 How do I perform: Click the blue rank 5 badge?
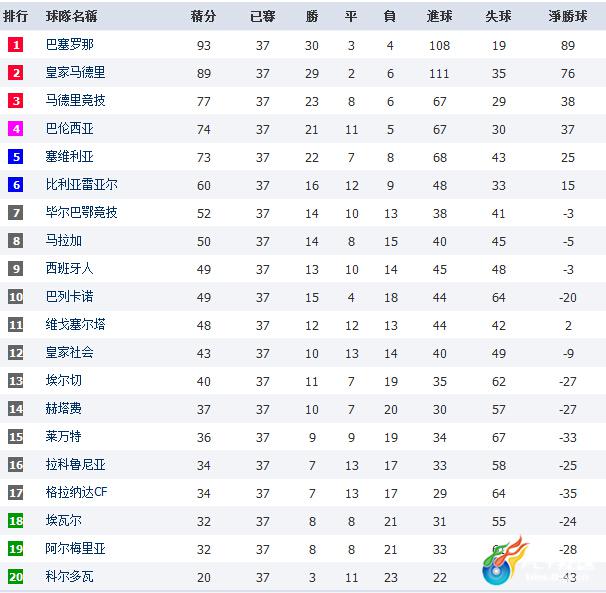tap(15, 157)
